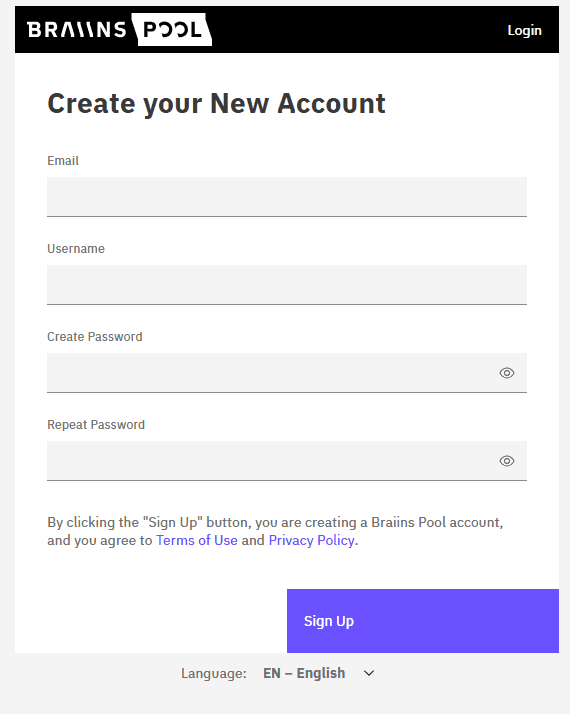The width and height of the screenshot is (570, 714).
Task: Focus the Email input field
Action: 287,197
